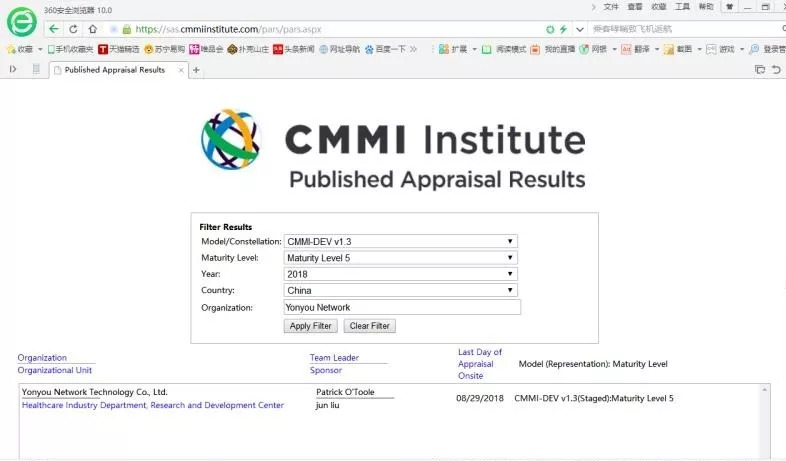Open the Year dropdown showing 2018
The width and height of the screenshot is (786, 461).
(x=401, y=274)
